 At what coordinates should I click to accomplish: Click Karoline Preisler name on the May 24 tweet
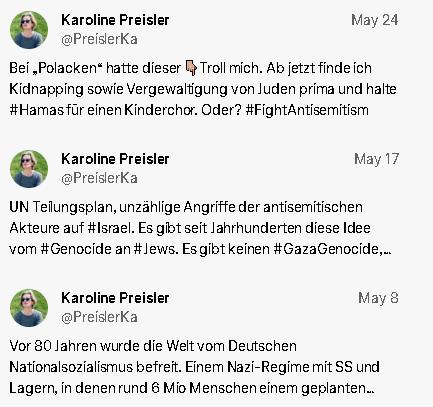[x=115, y=20]
